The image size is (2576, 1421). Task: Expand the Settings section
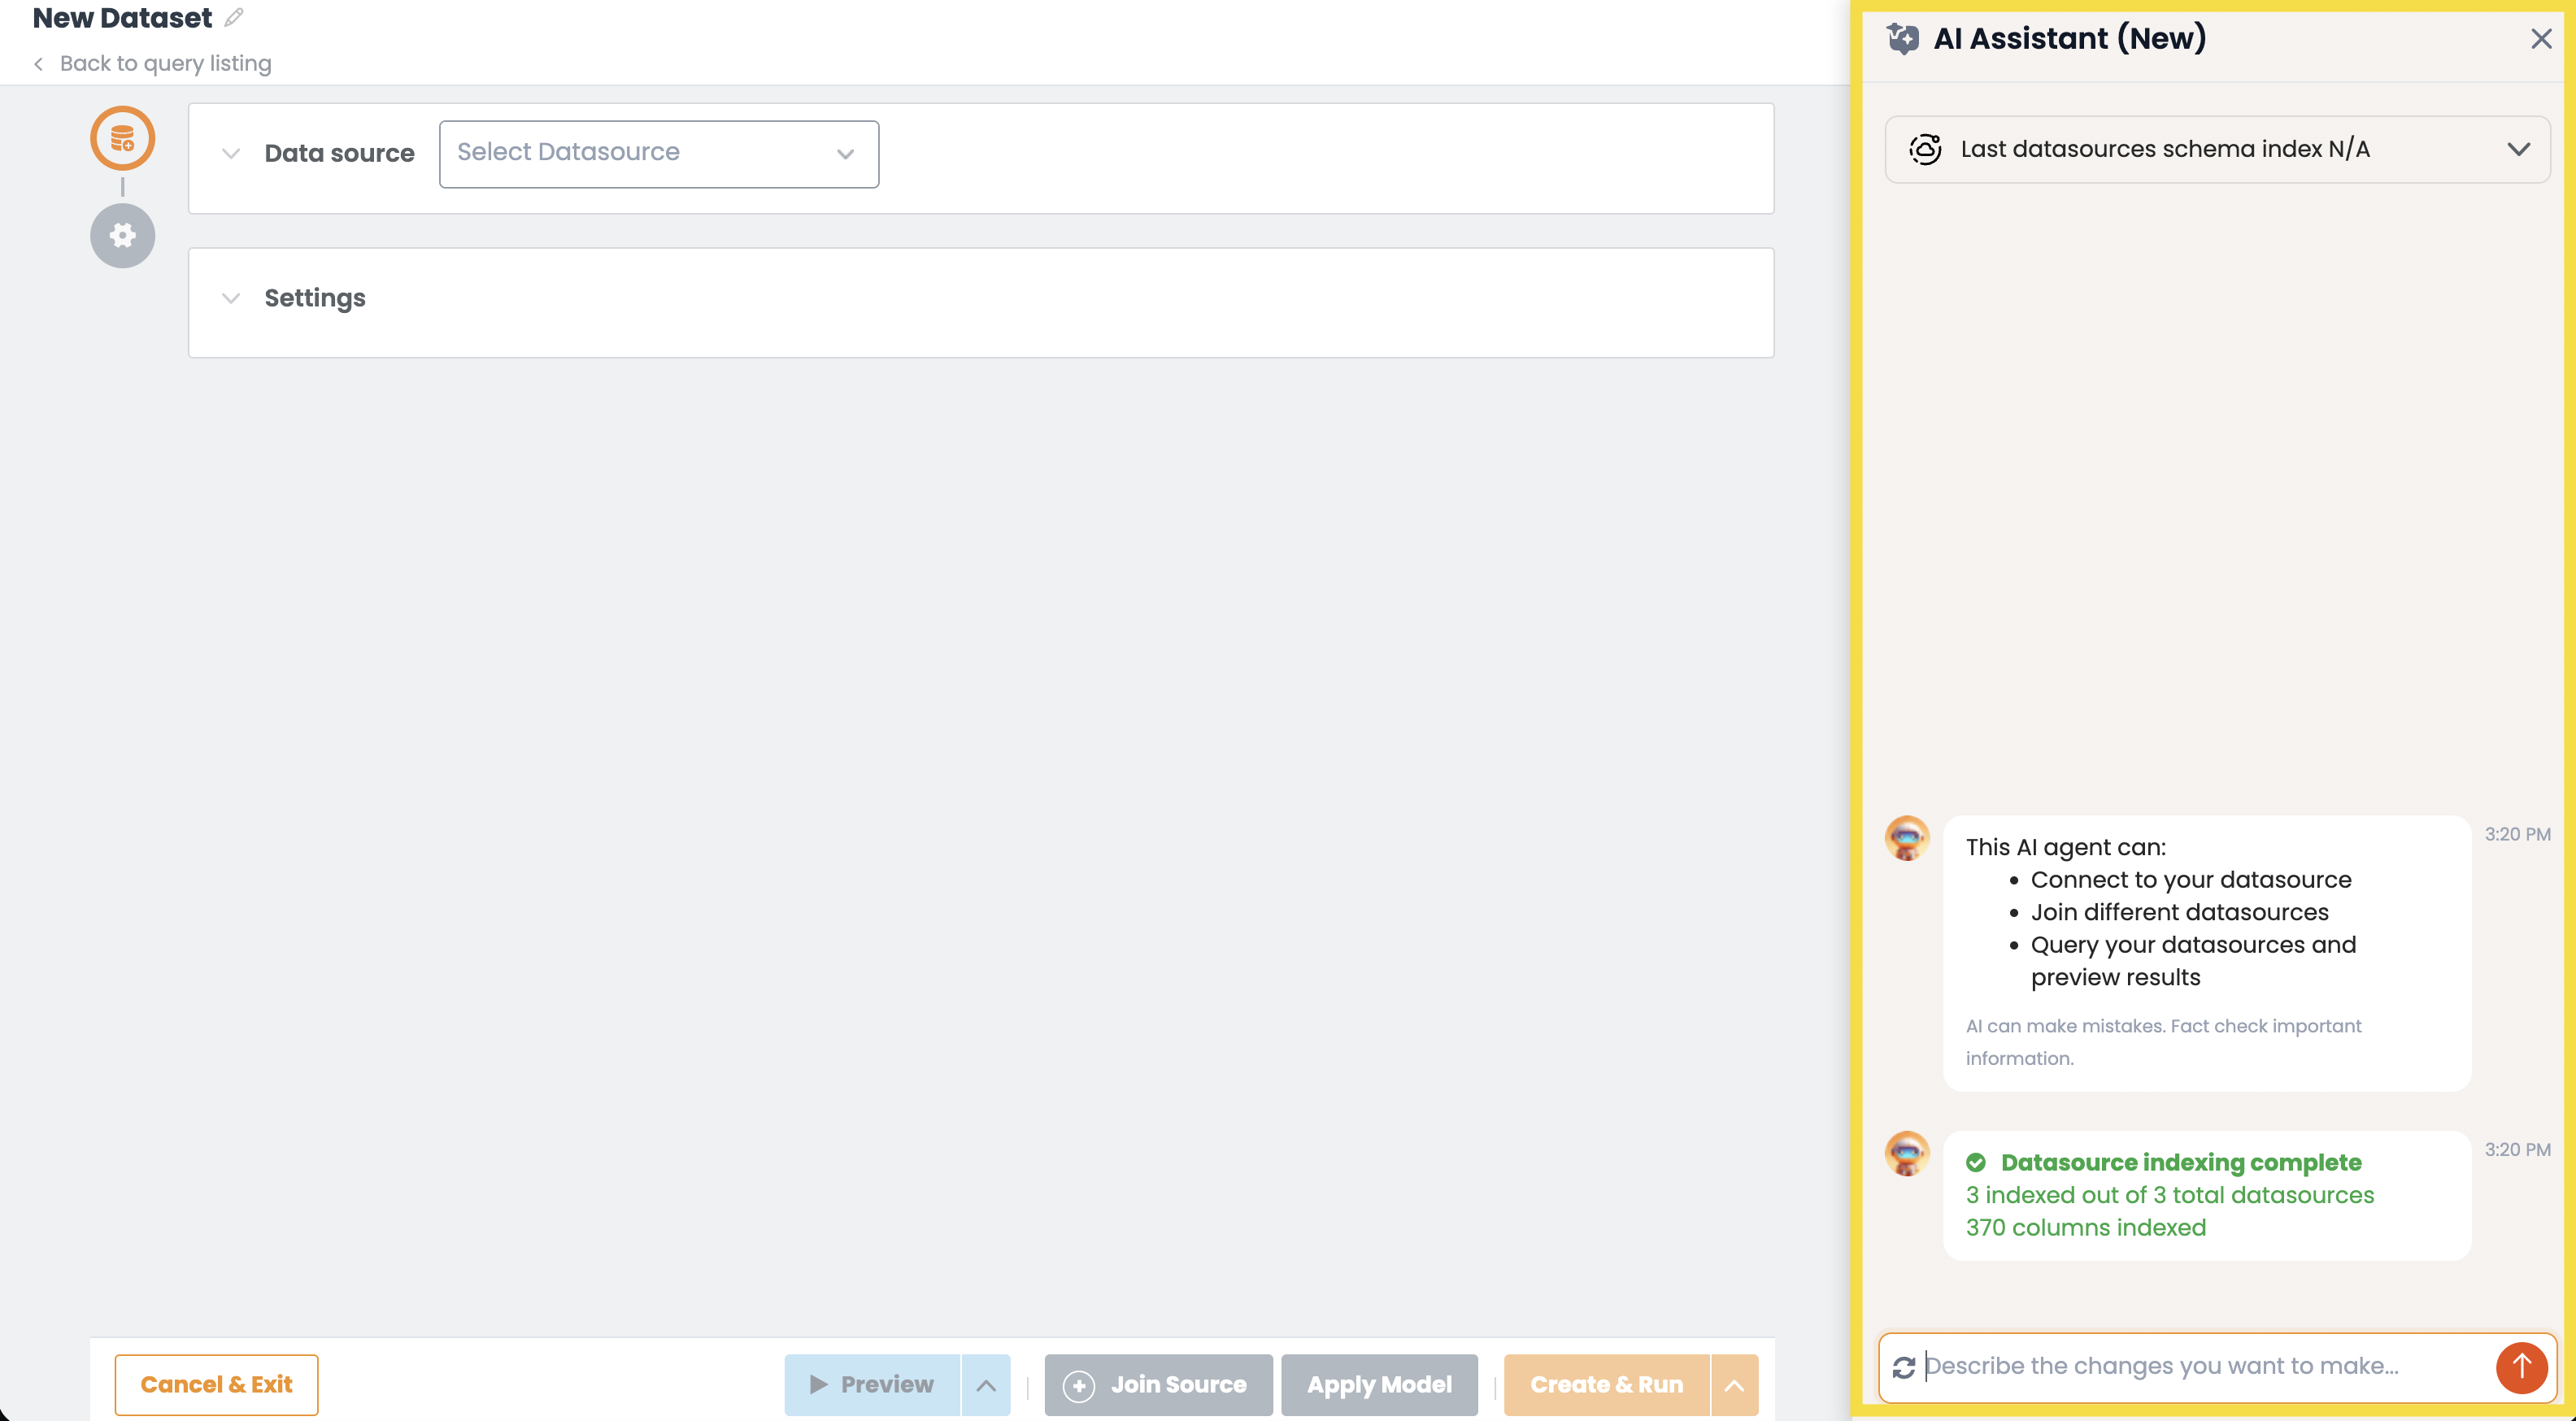230,298
